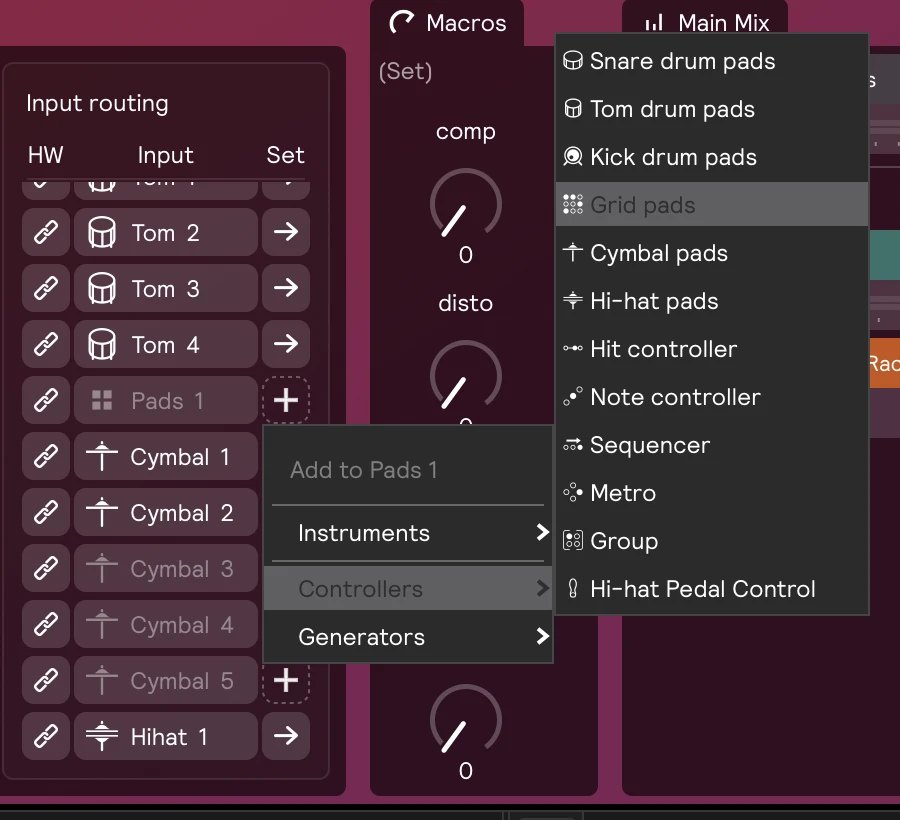Click the Cymbal 3 icon
Image resolution: width=900 pixels, height=820 pixels.
coord(102,569)
